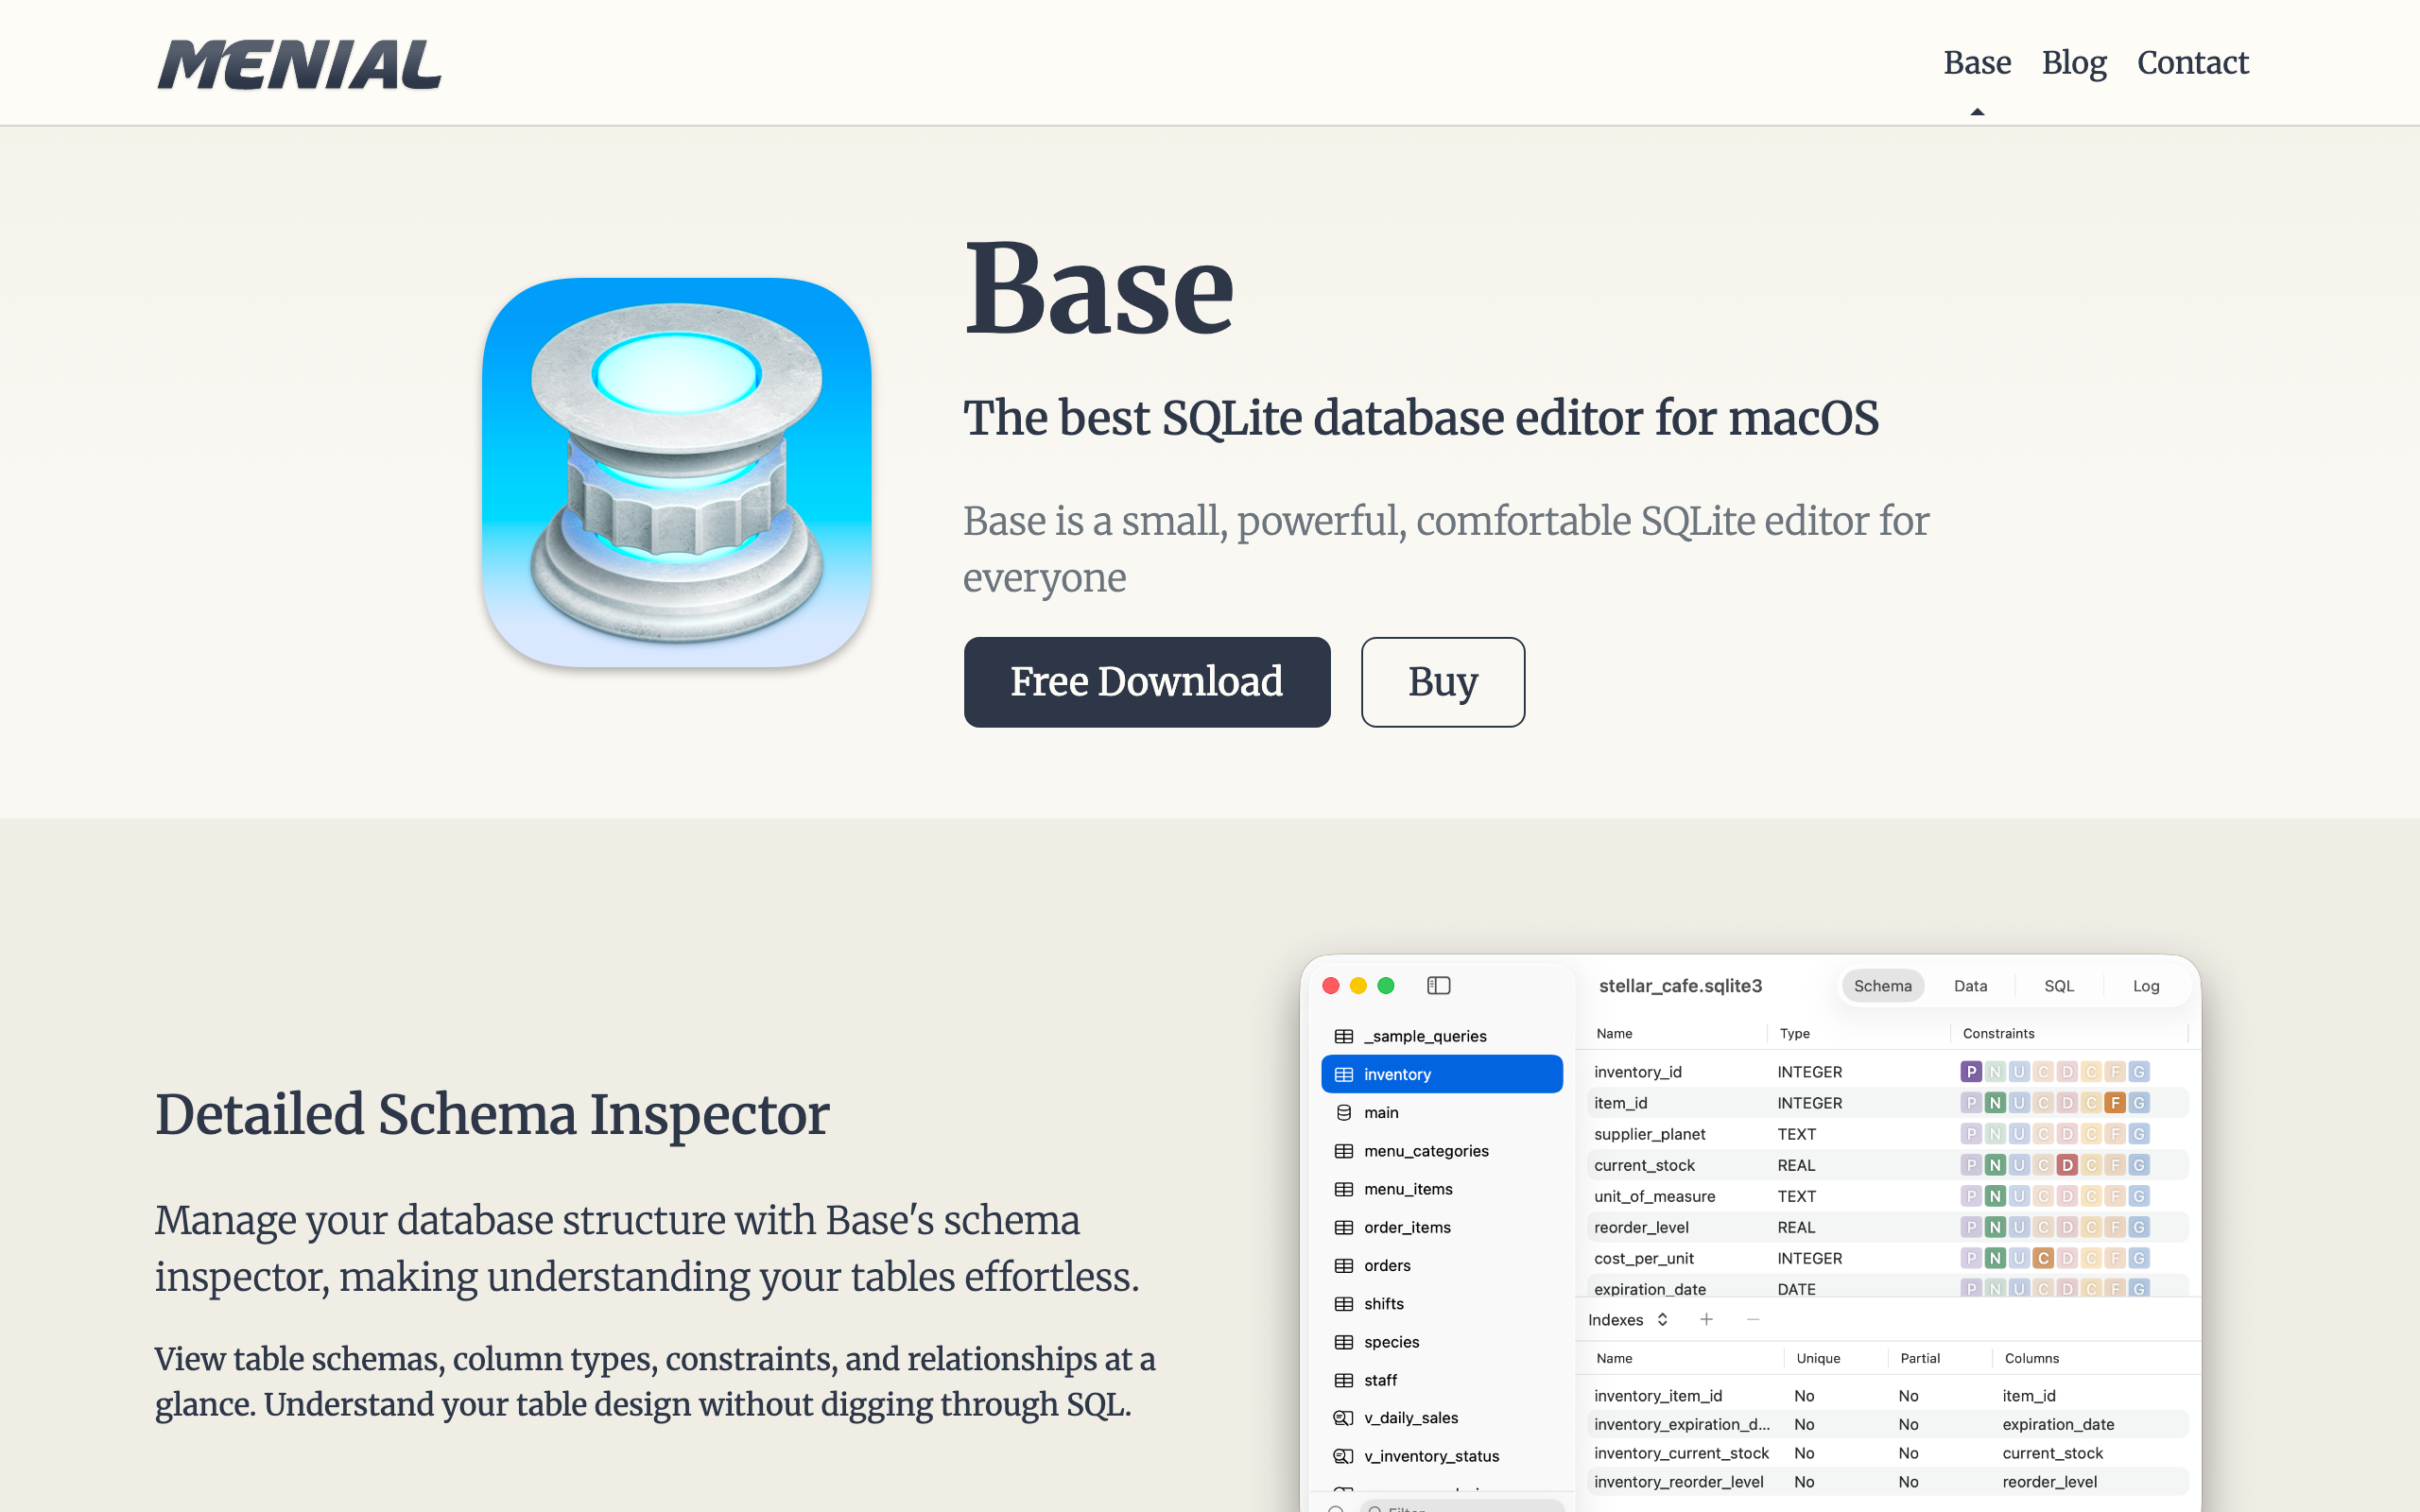The height and width of the screenshot is (1512, 2420).
Task: Click the Buy button
Action: pos(1442,682)
